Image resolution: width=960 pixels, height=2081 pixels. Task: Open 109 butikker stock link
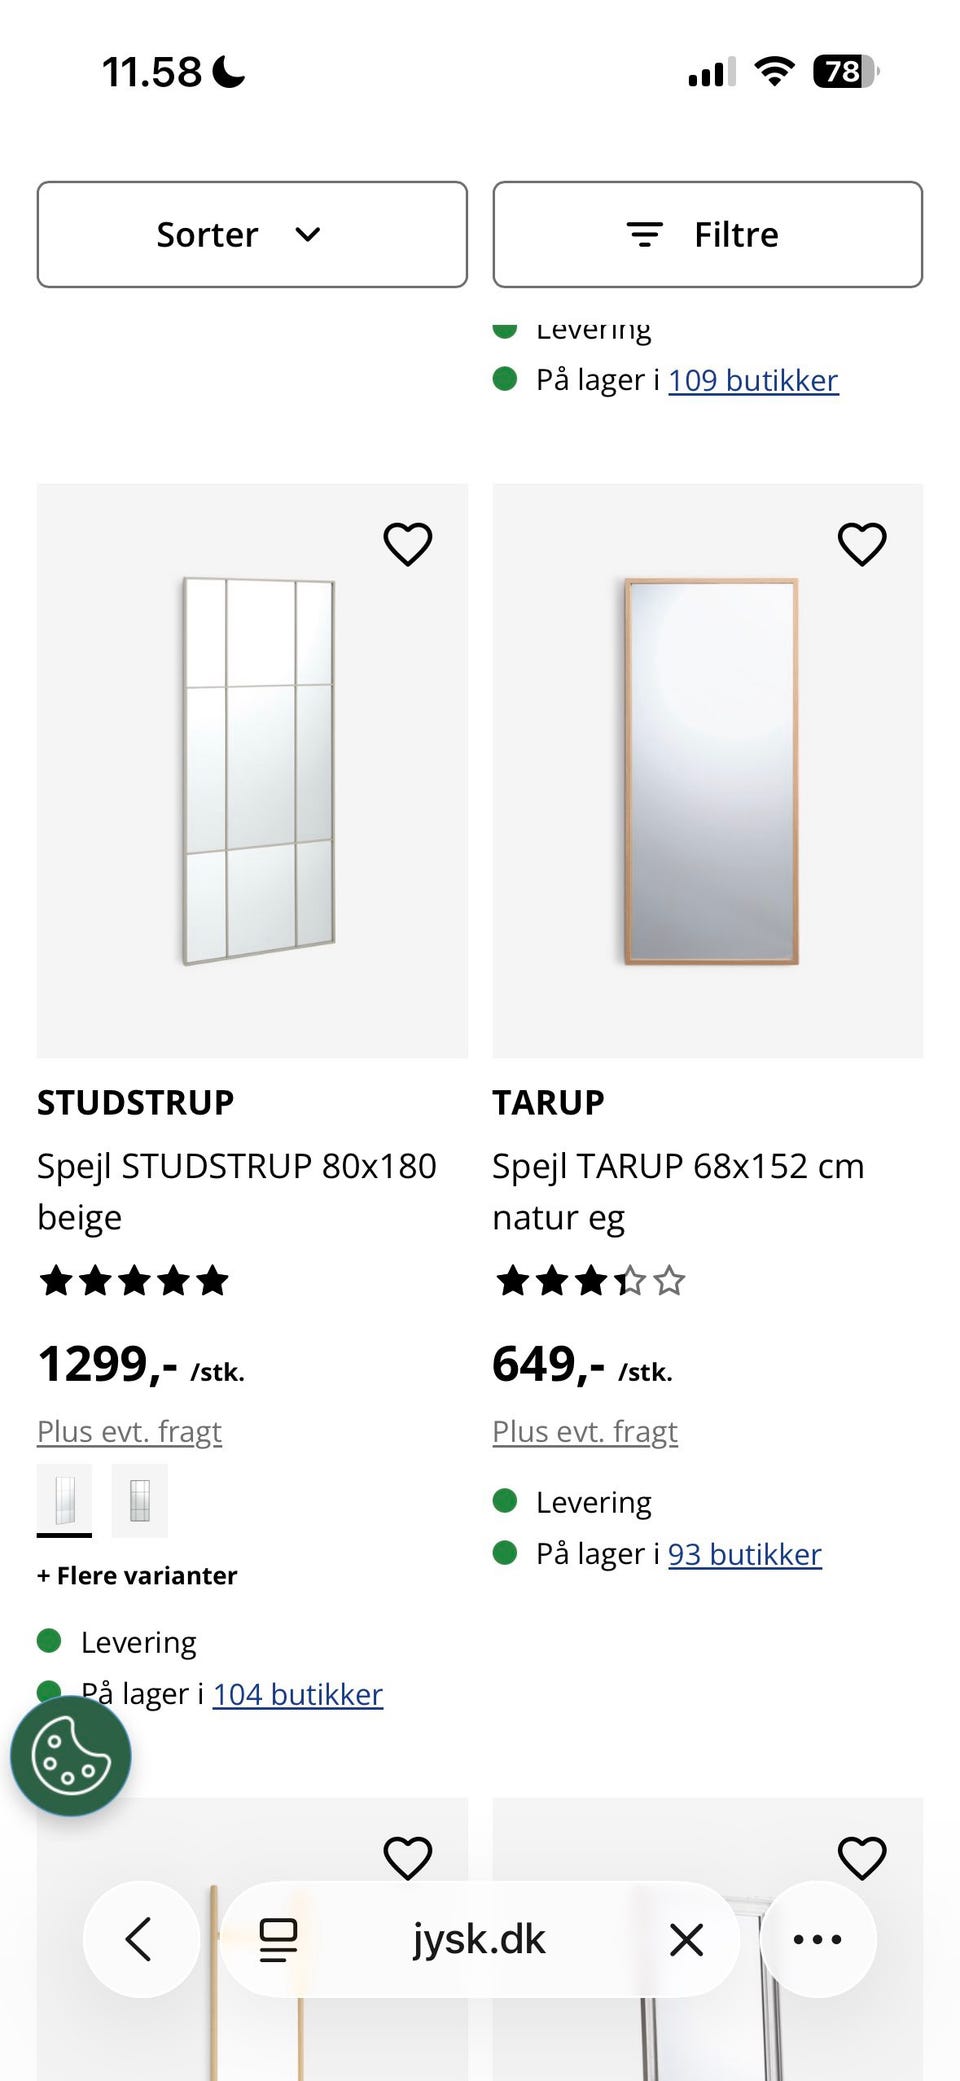[753, 380]
